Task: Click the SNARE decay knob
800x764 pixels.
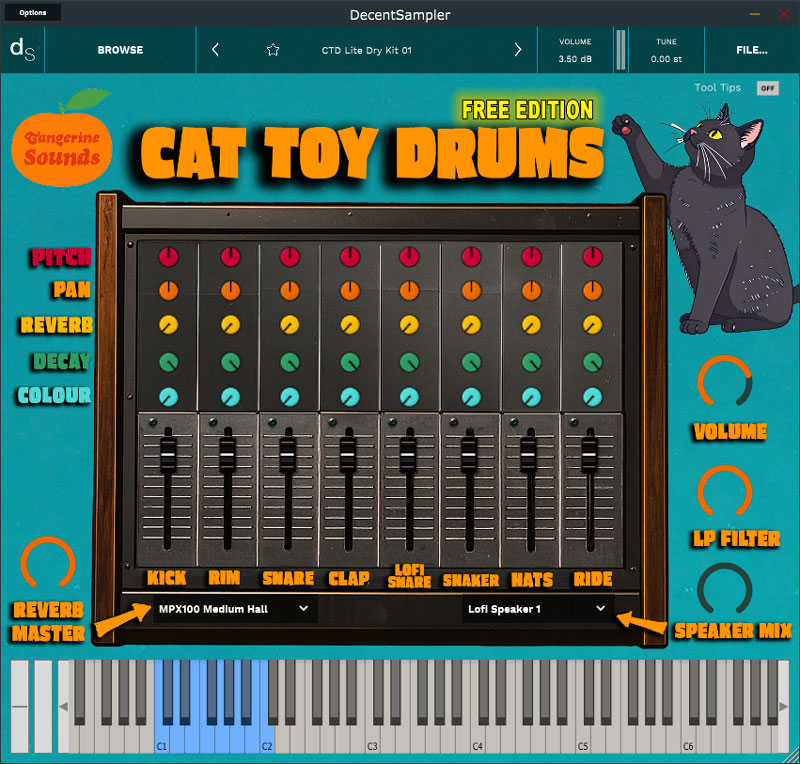Action: click(x=290, y=362)
